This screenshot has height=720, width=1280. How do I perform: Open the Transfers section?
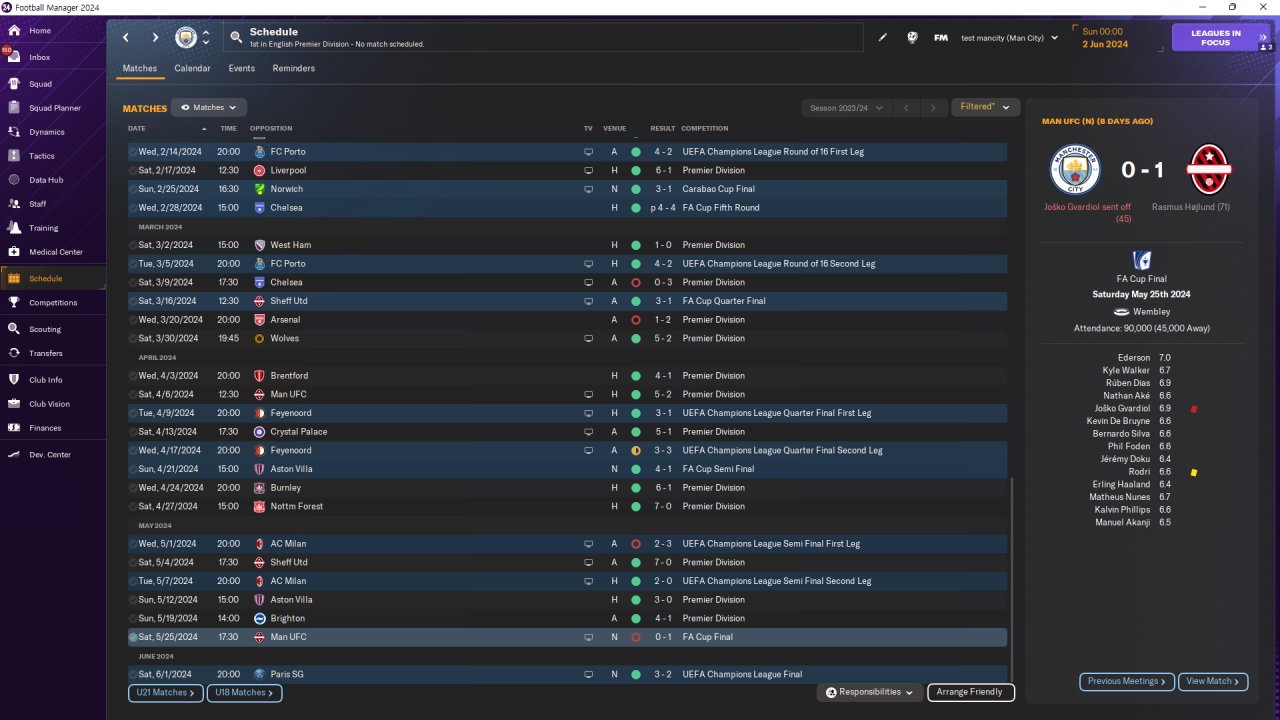coord(46,353)
